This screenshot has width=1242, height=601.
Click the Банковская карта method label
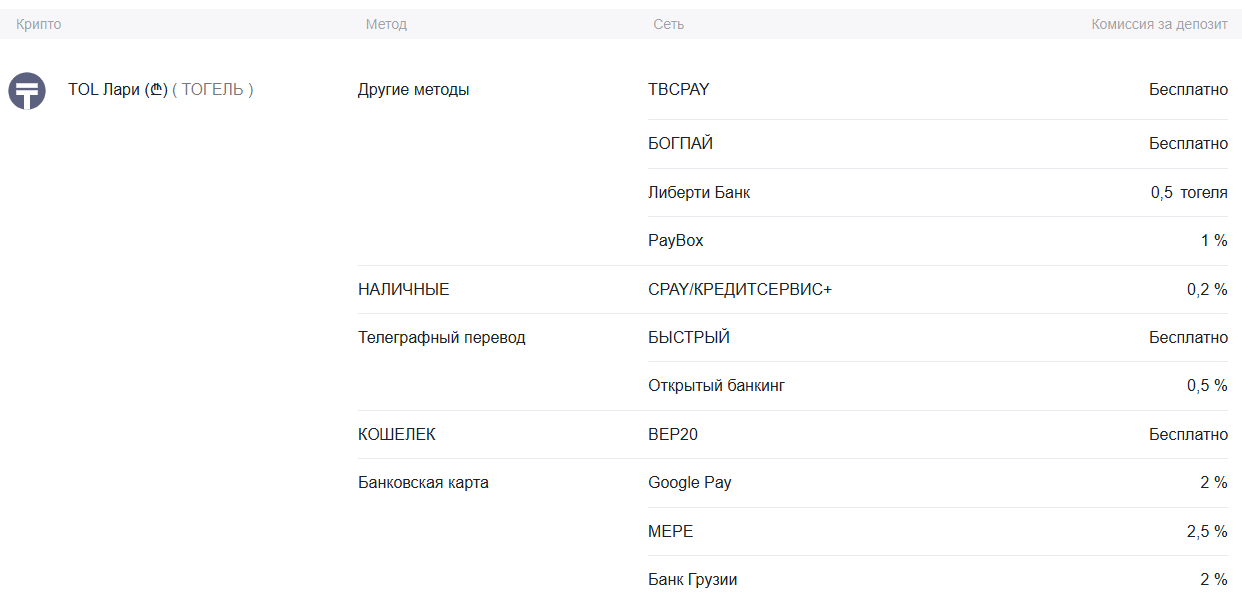coord(416,482)
